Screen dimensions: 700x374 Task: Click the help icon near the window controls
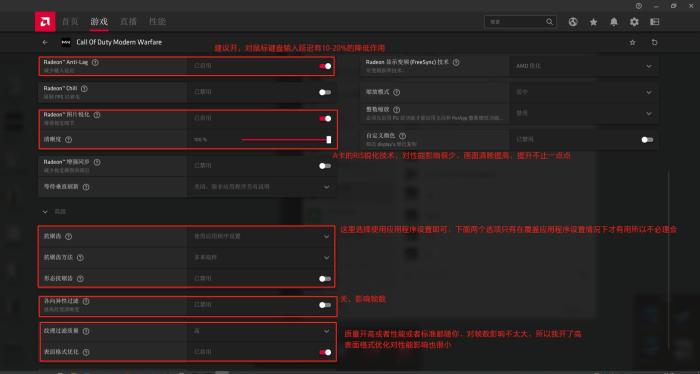click(639, 6)
